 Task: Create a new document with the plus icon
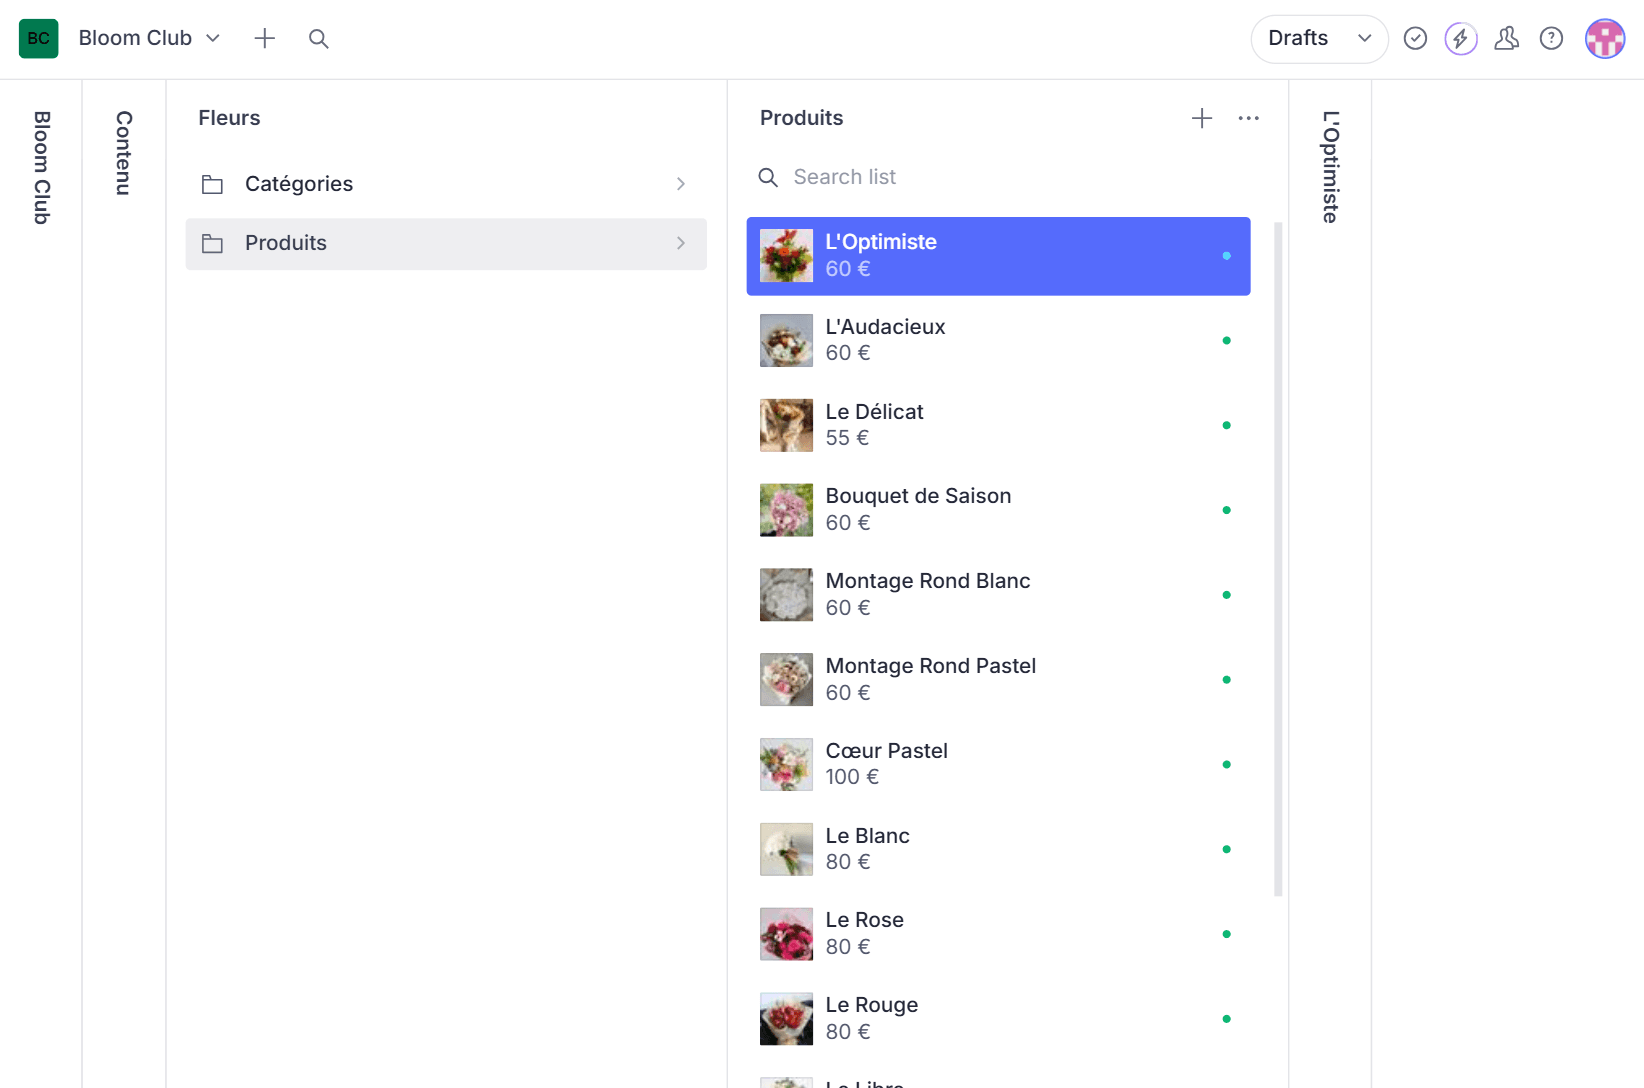(264, 38)
